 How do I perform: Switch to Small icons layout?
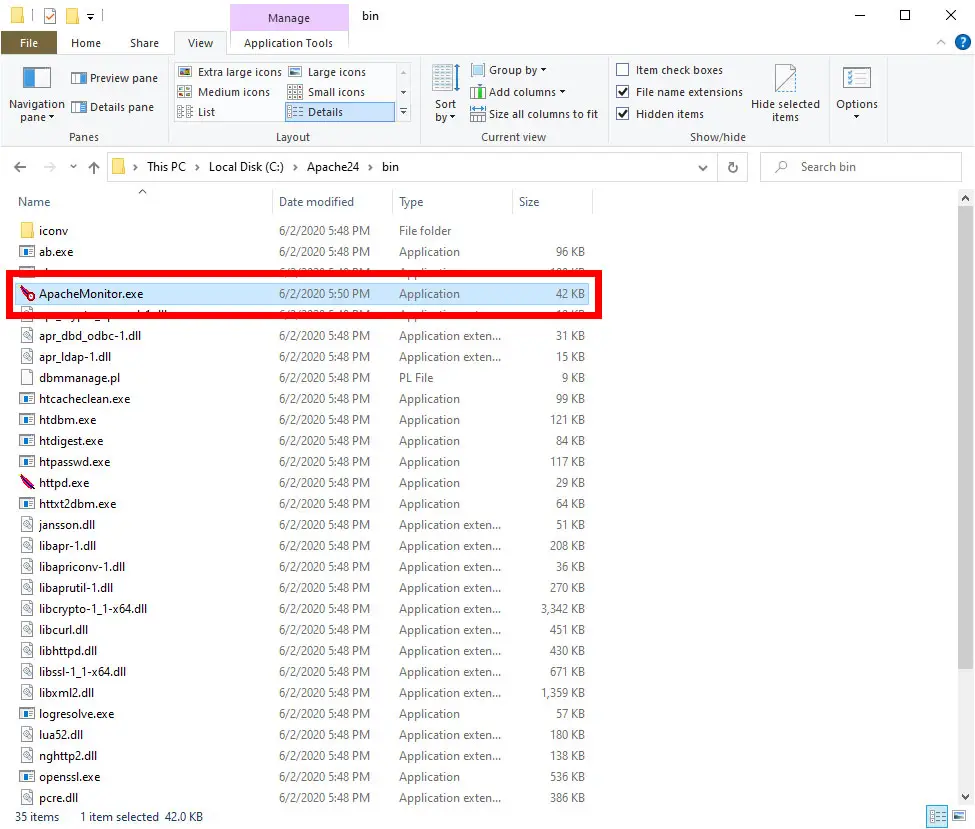point(326,92)
